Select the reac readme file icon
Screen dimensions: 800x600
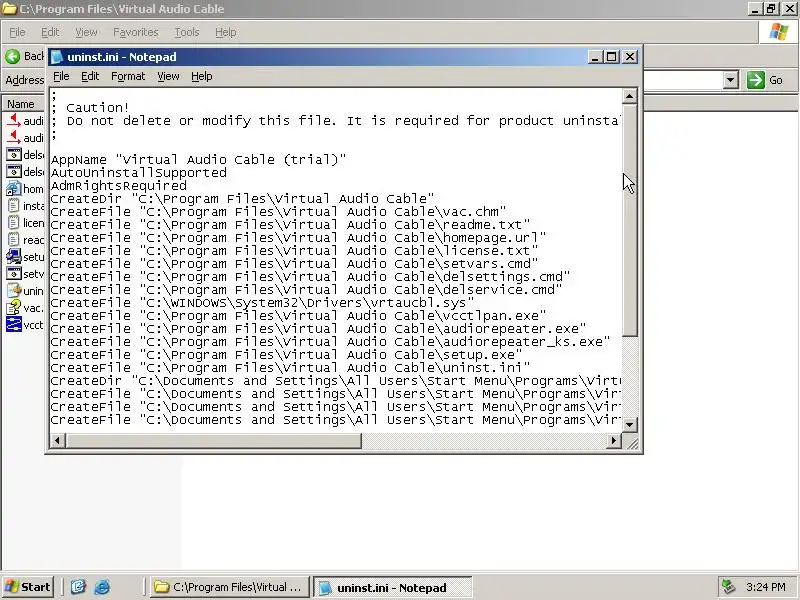(14, 240)
